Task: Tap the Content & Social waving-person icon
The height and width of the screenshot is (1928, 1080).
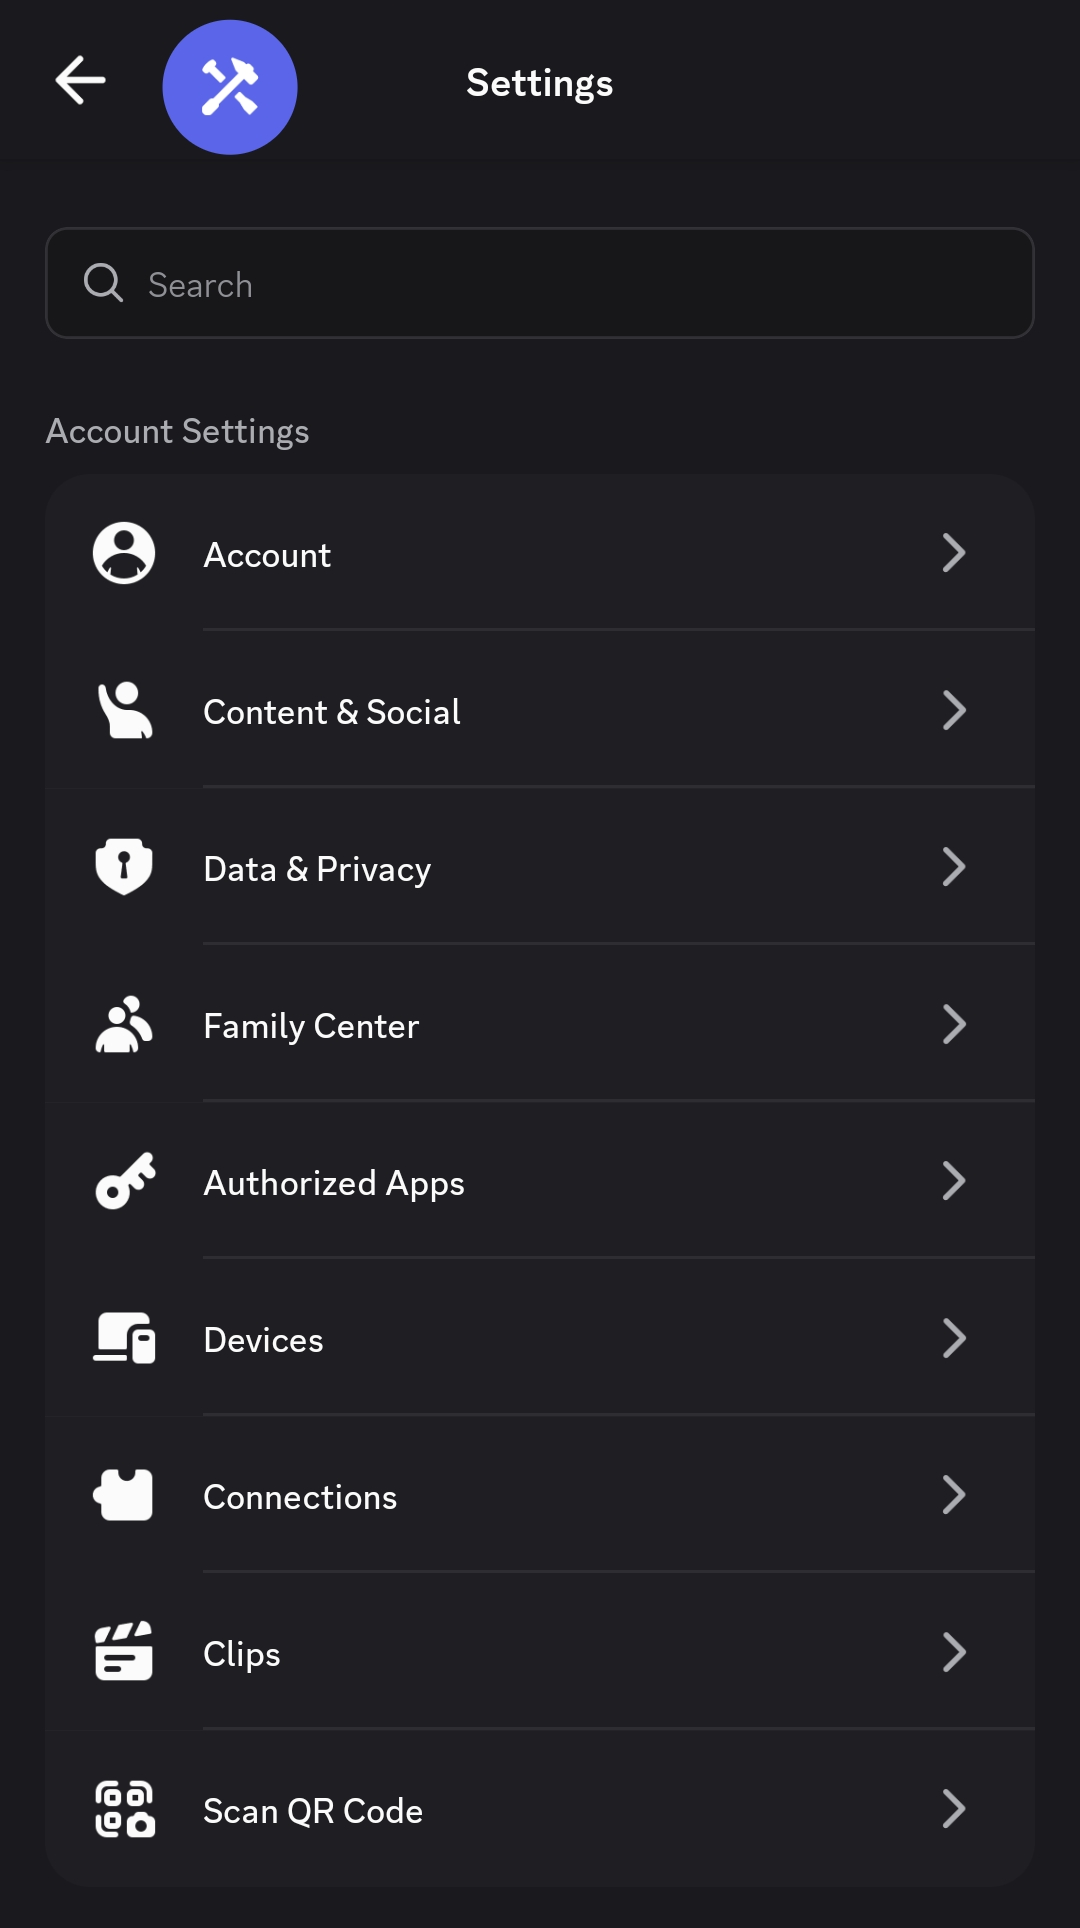Action: [124, 710]
